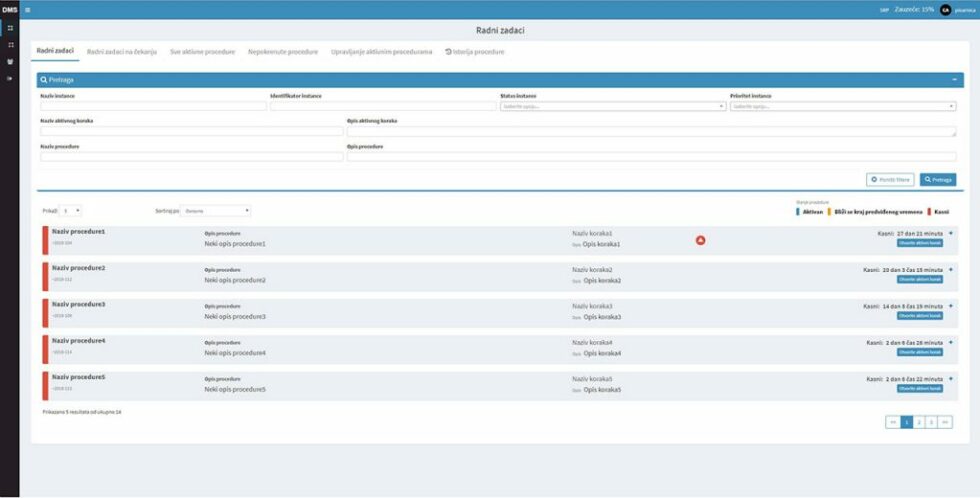Click the red Kasni legend swatch
The height and width of the screenshot is (498, 980).
[929, 212]
